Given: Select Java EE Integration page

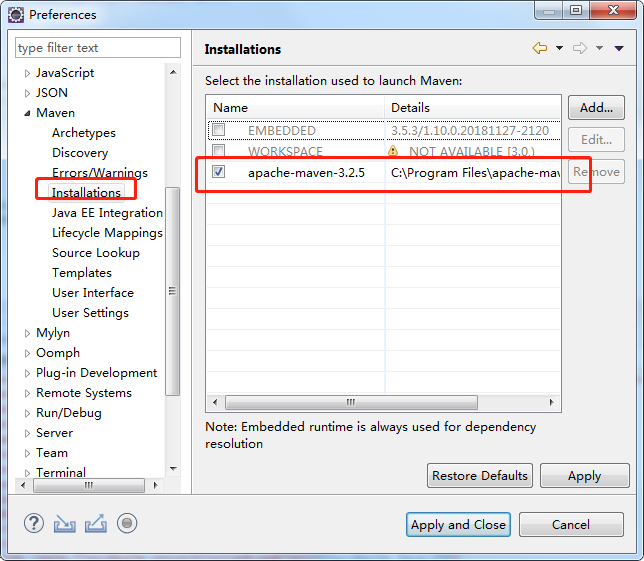Looking at the screenshot, I should (x=107, y=213).
